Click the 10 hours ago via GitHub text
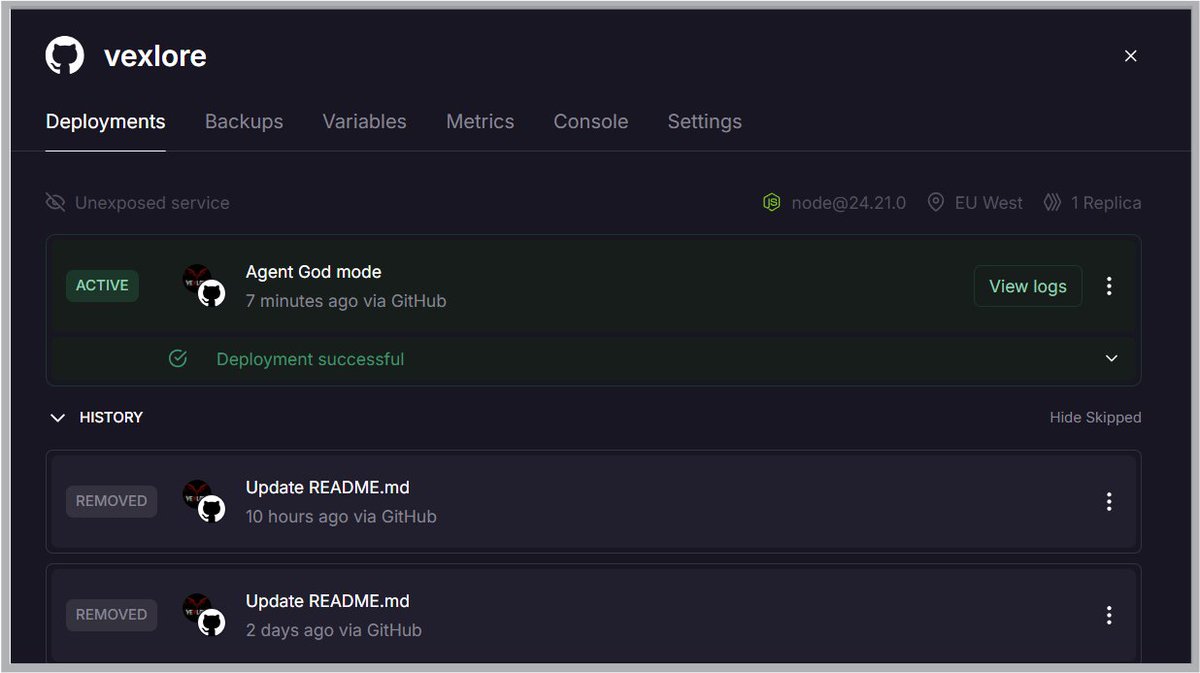 click(341, 517)
